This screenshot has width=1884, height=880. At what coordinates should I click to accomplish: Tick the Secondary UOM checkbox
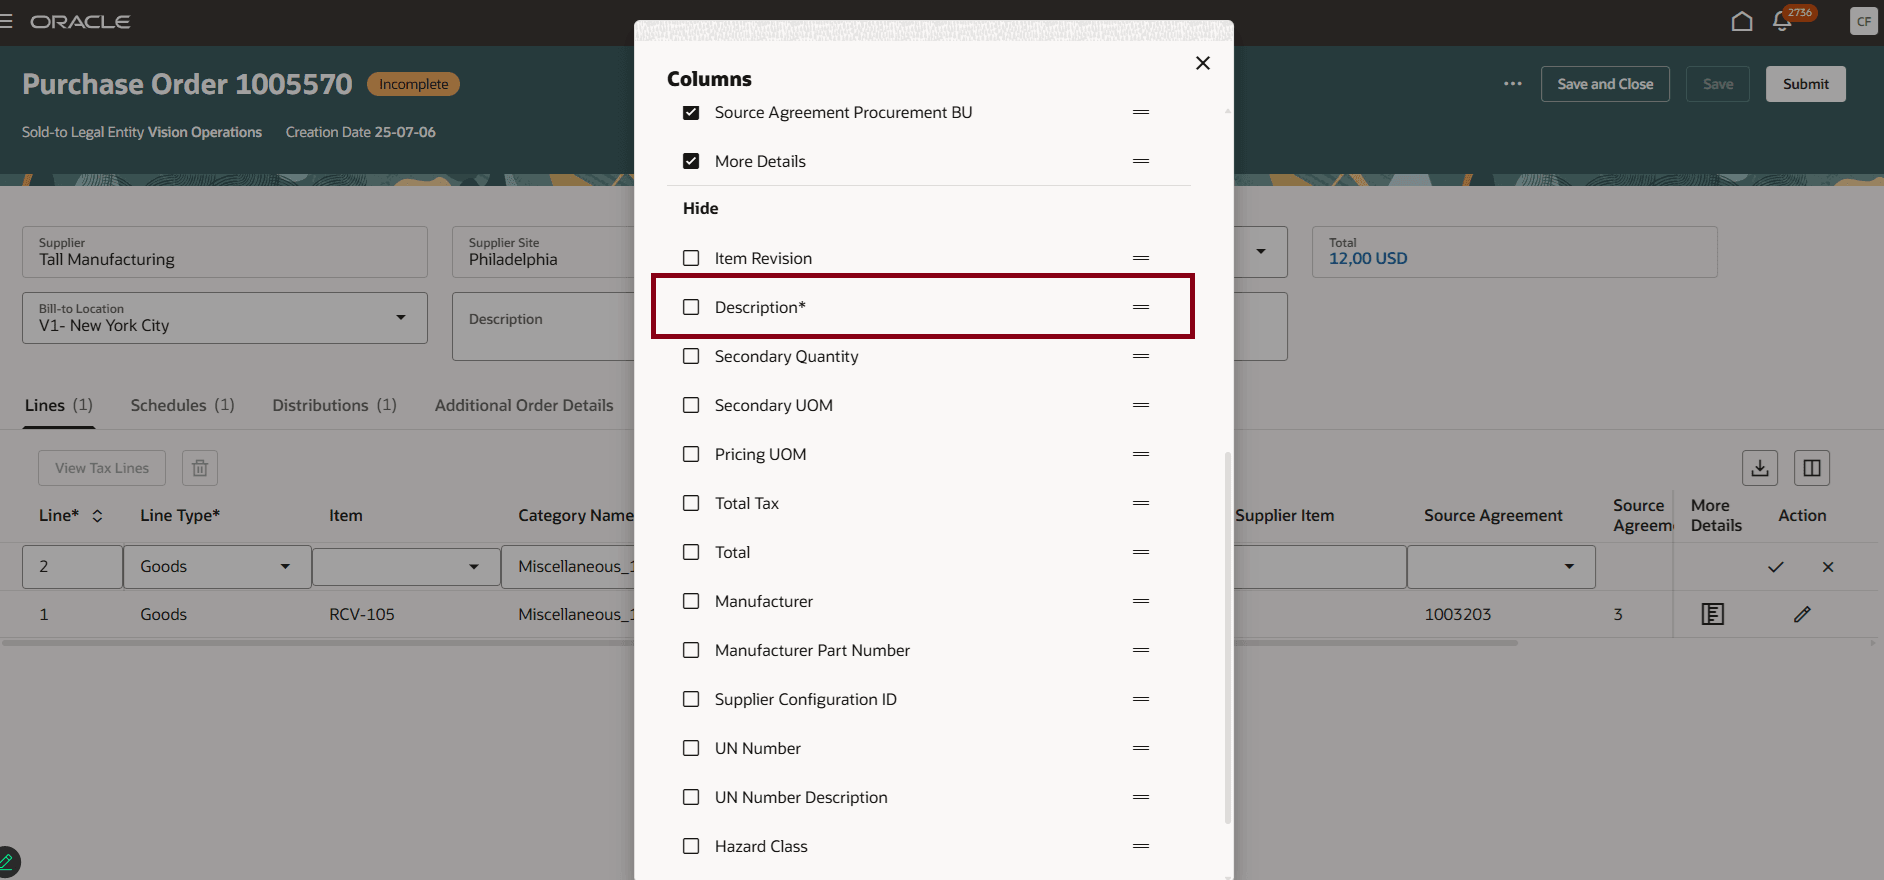pyautogui.click(x=691, y=405)
